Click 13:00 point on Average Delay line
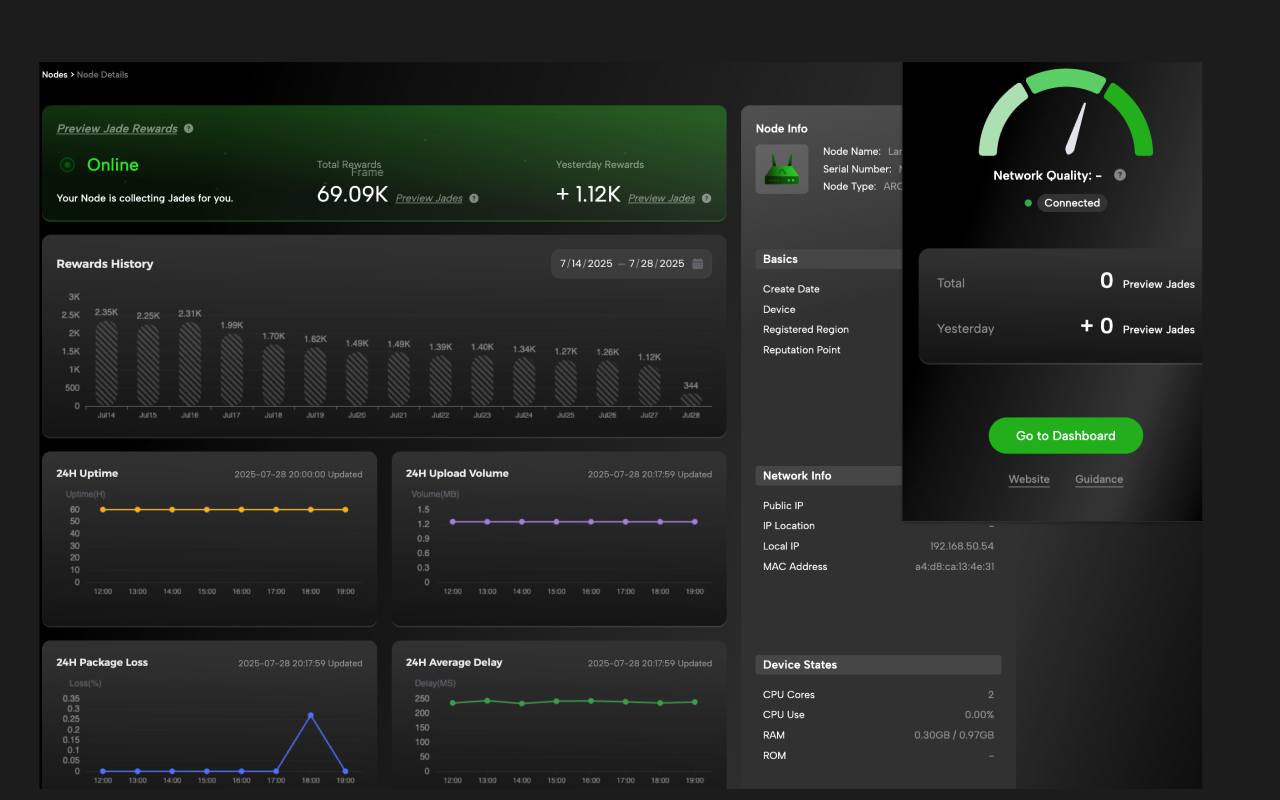The height and width of the screenshot is (800, 1280). (x=487, y=701)
